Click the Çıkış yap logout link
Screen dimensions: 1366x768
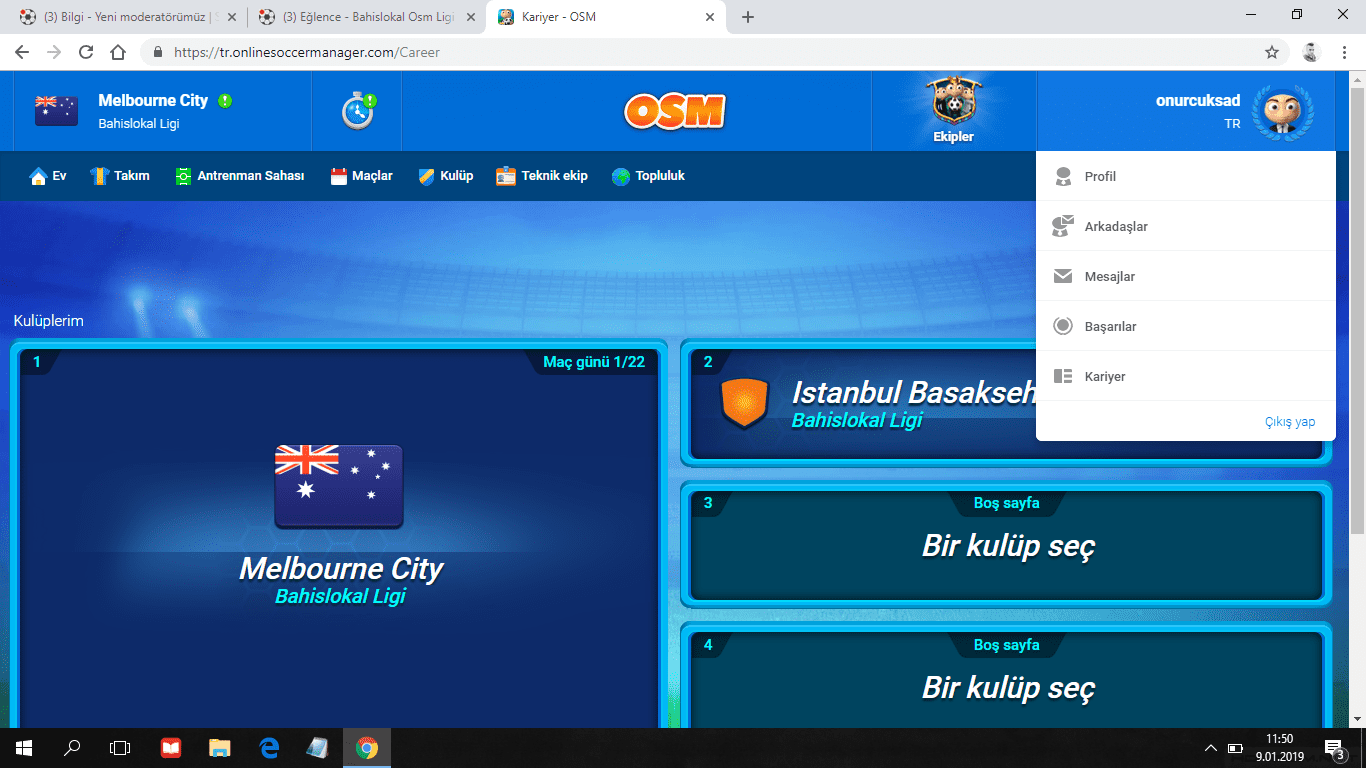pyautogui.click(x=1290, y=422)
